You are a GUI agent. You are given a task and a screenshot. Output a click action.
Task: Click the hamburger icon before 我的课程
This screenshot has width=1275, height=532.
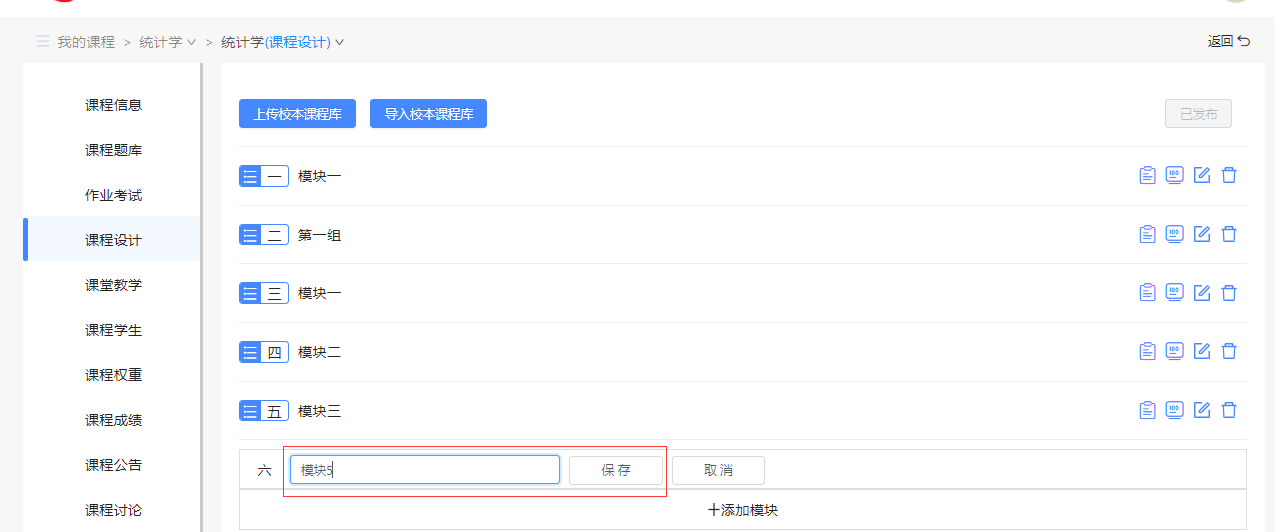pyautogui.click(x=43, y=42)
